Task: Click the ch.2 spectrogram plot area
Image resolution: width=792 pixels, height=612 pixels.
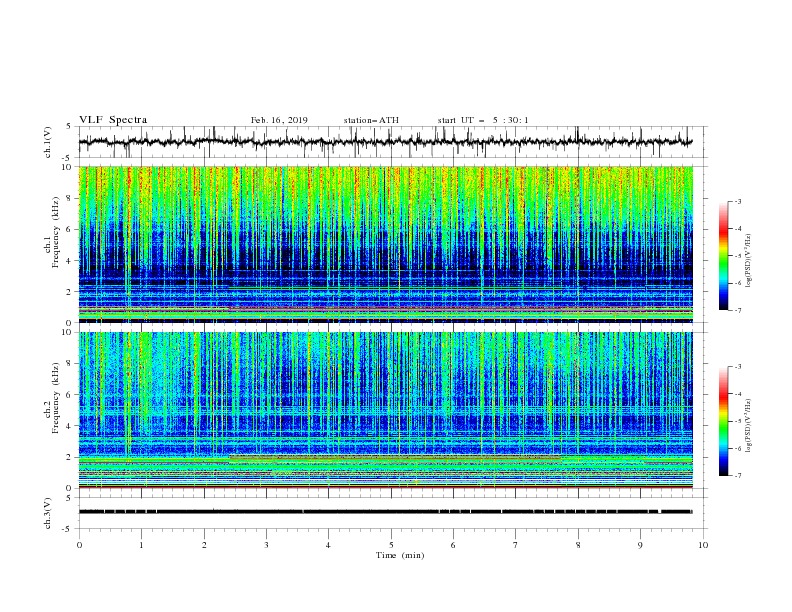Action: (386, 410)
